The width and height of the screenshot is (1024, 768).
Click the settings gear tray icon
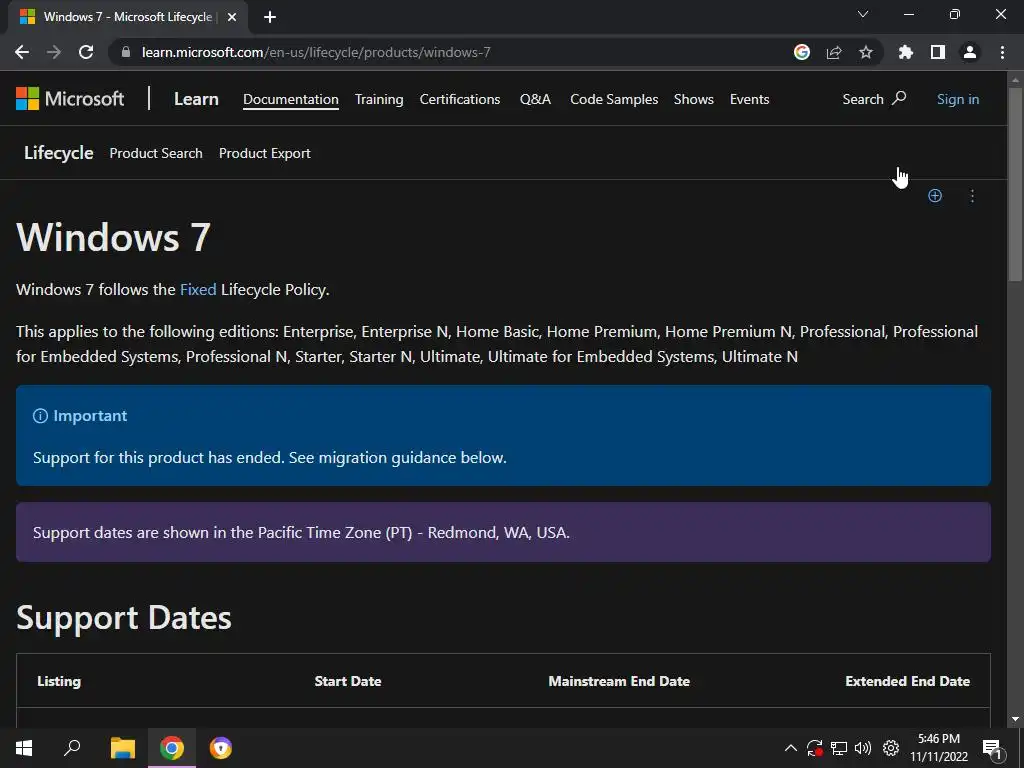tap(891, 748)
